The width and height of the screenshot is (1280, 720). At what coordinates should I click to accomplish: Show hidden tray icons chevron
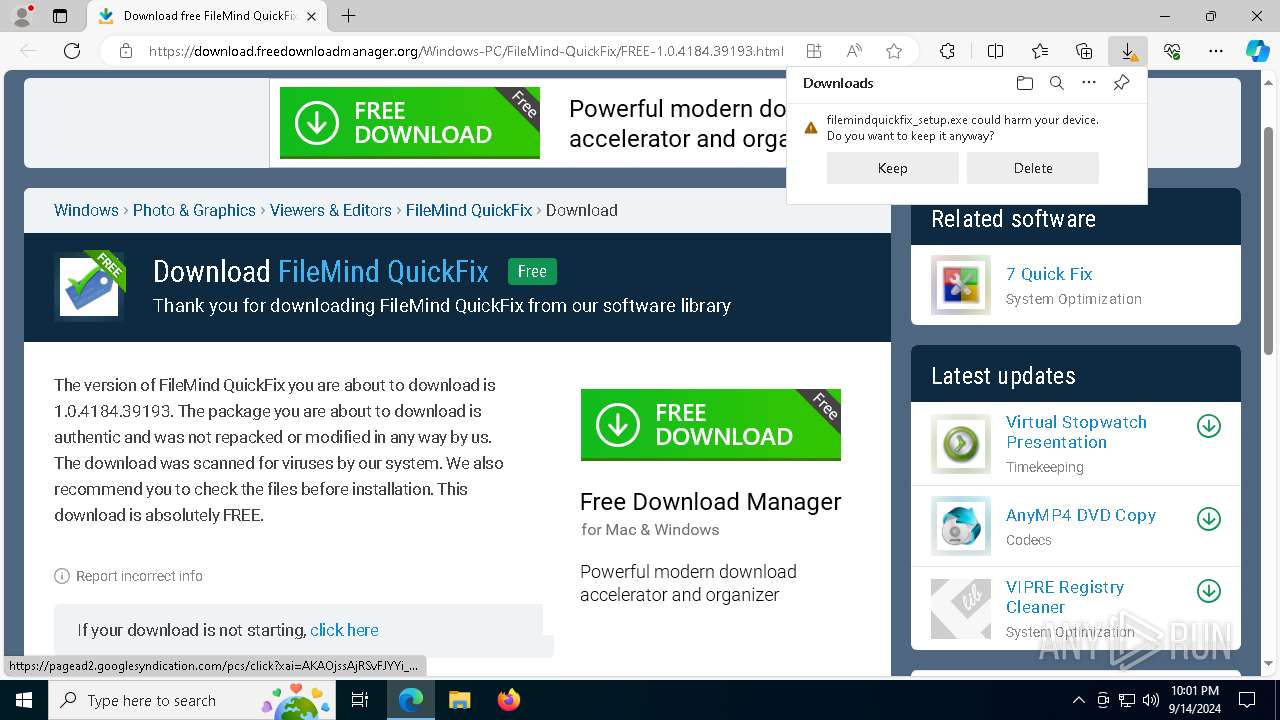point(1079,700)
